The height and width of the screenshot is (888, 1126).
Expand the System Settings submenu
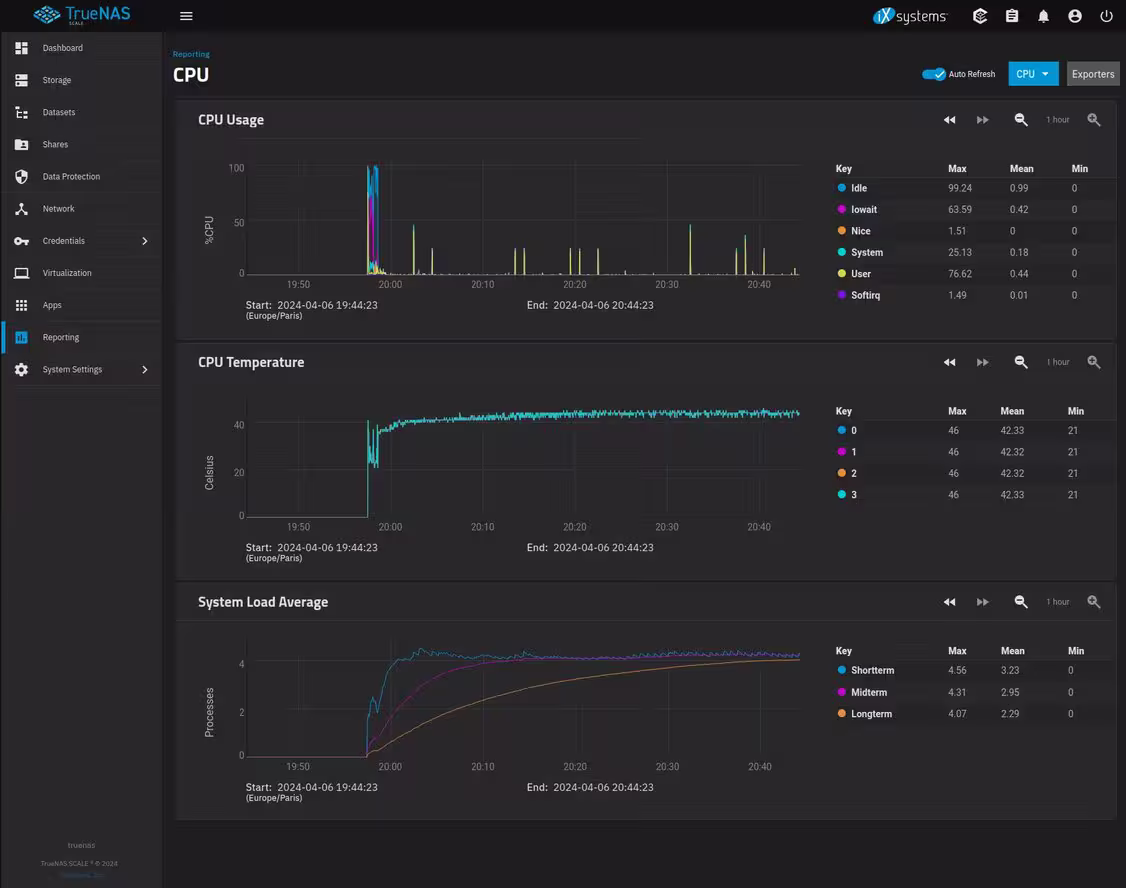point(144,370)
